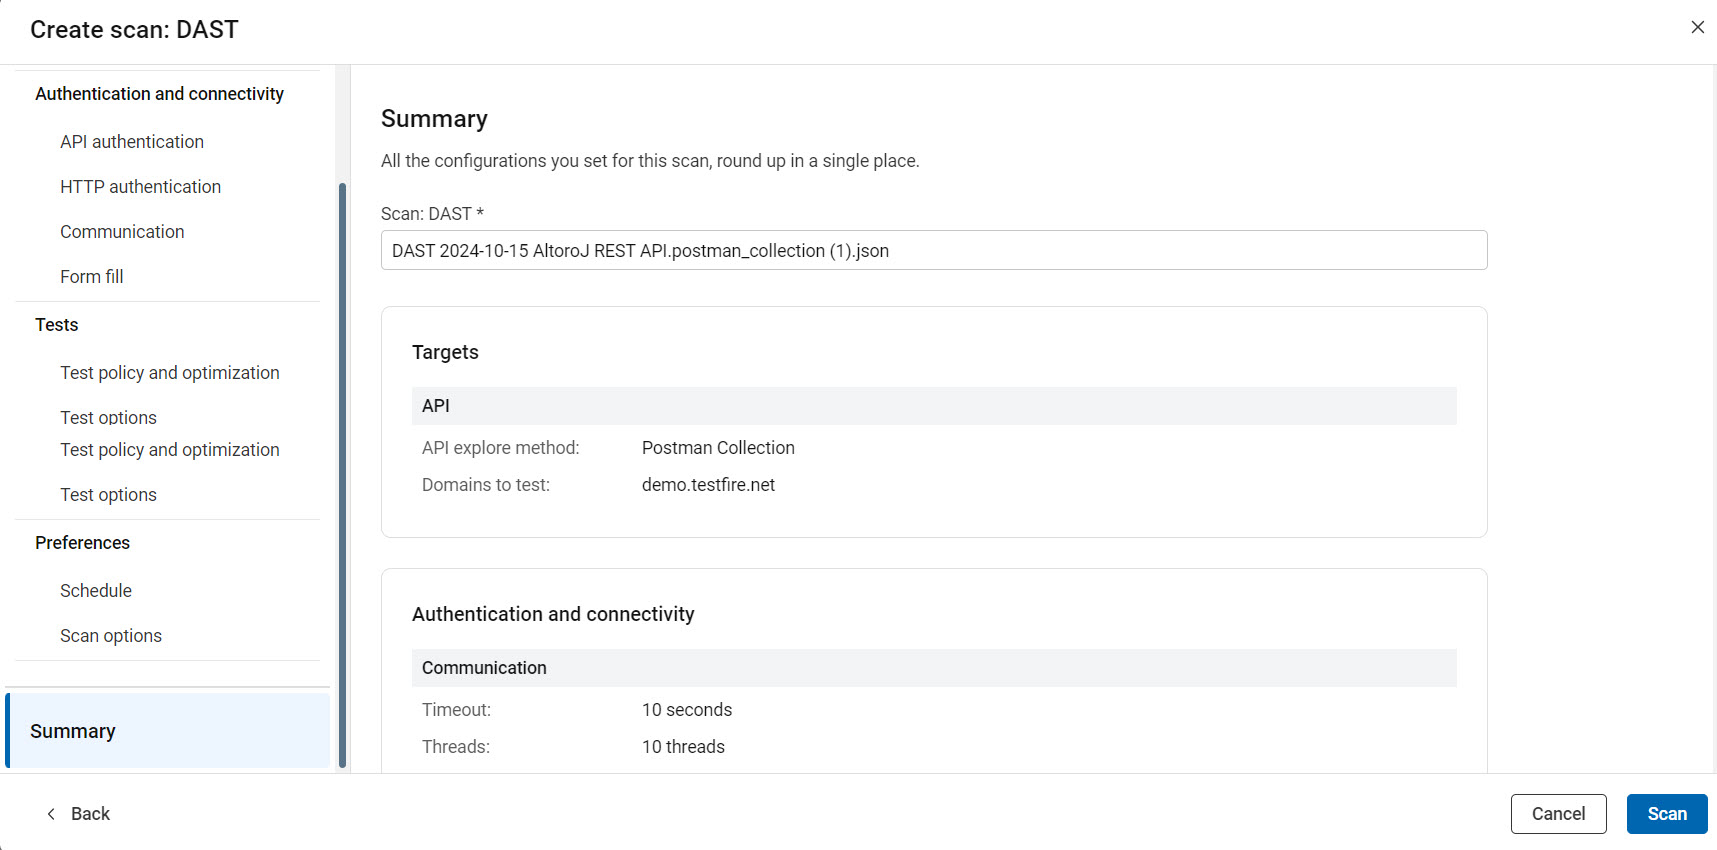The image size is (1717, 850).
Task: Edit the Scan: DAST name field
Action: tap(933, 251)
